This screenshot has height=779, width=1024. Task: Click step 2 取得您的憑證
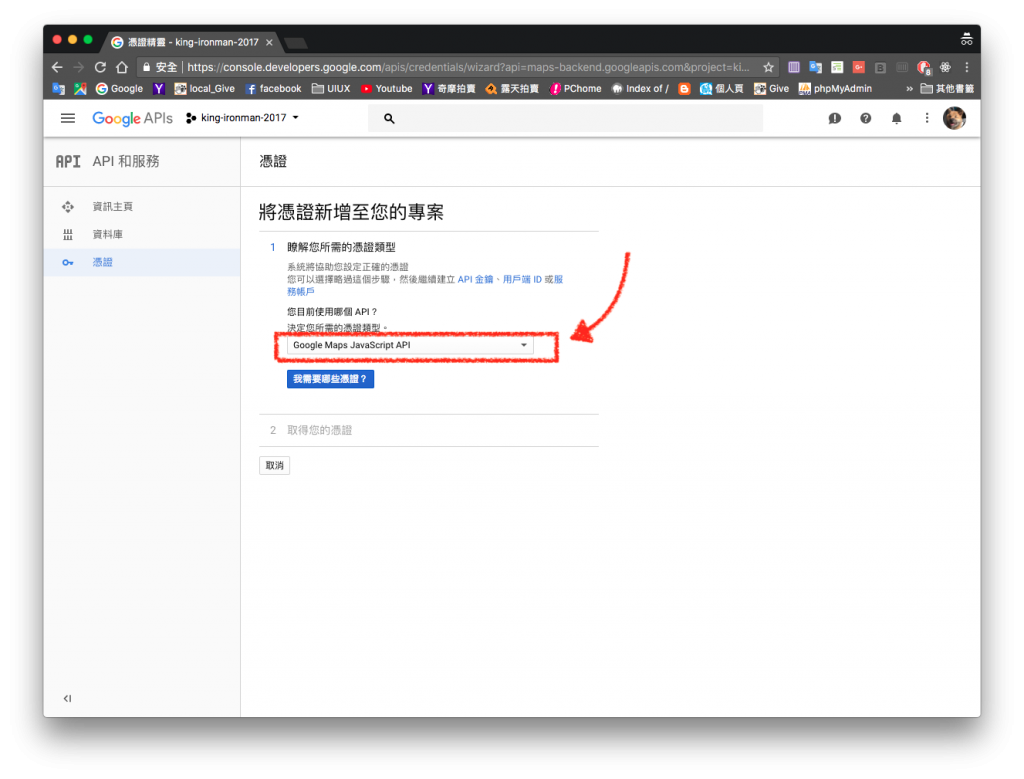(x=319, y=430)
